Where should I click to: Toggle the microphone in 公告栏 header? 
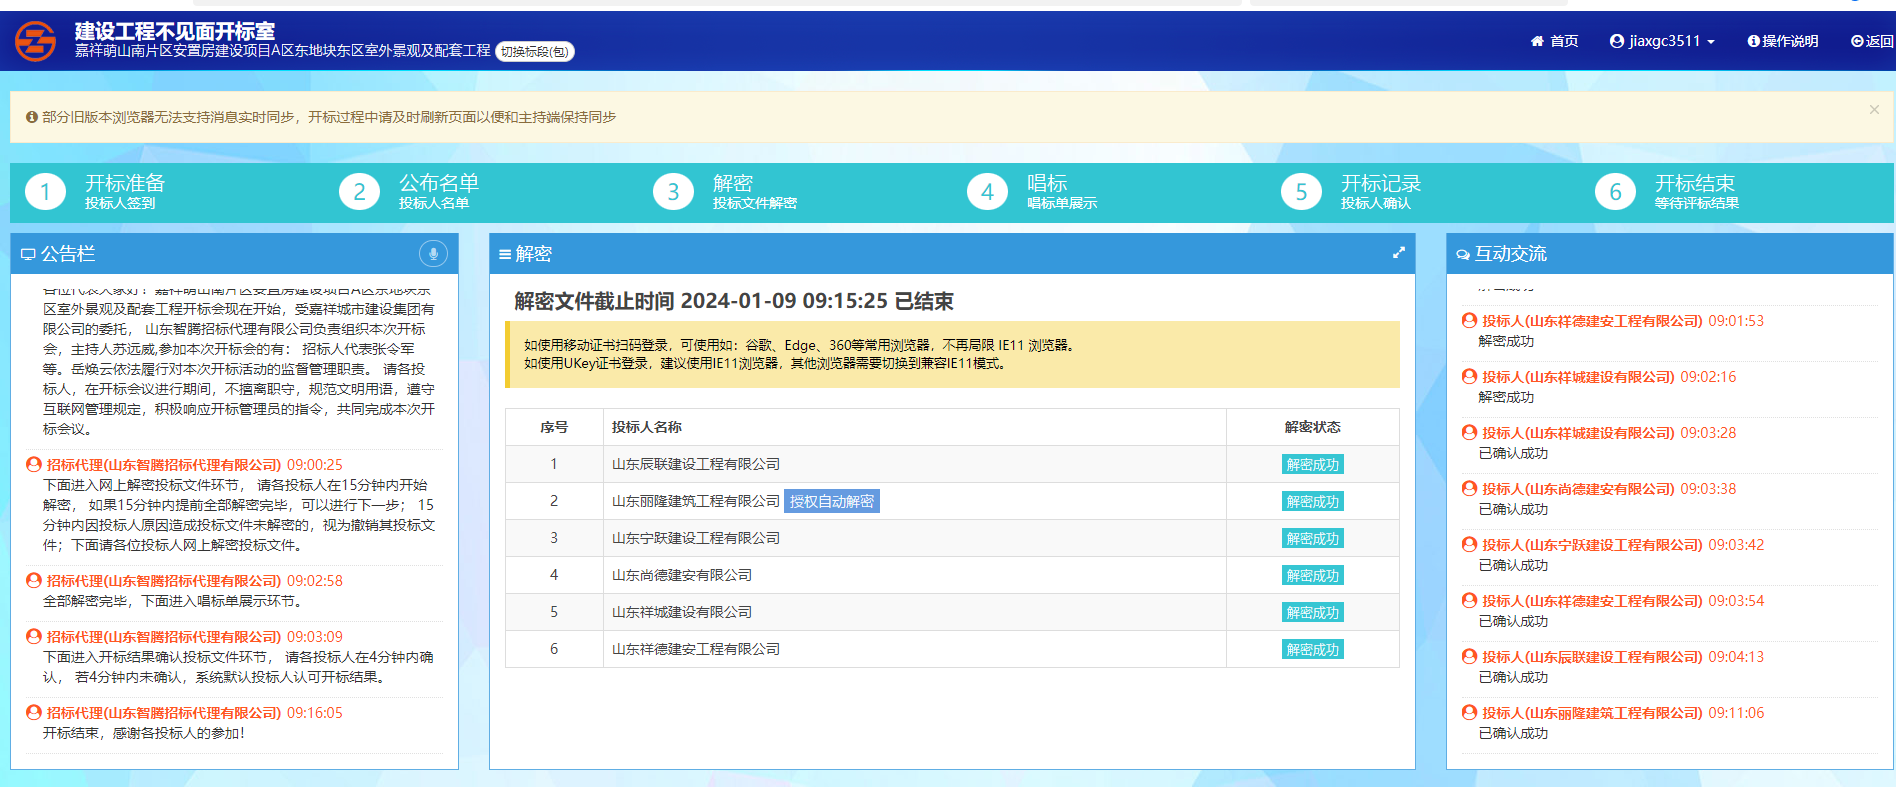[x=433, y=254]
